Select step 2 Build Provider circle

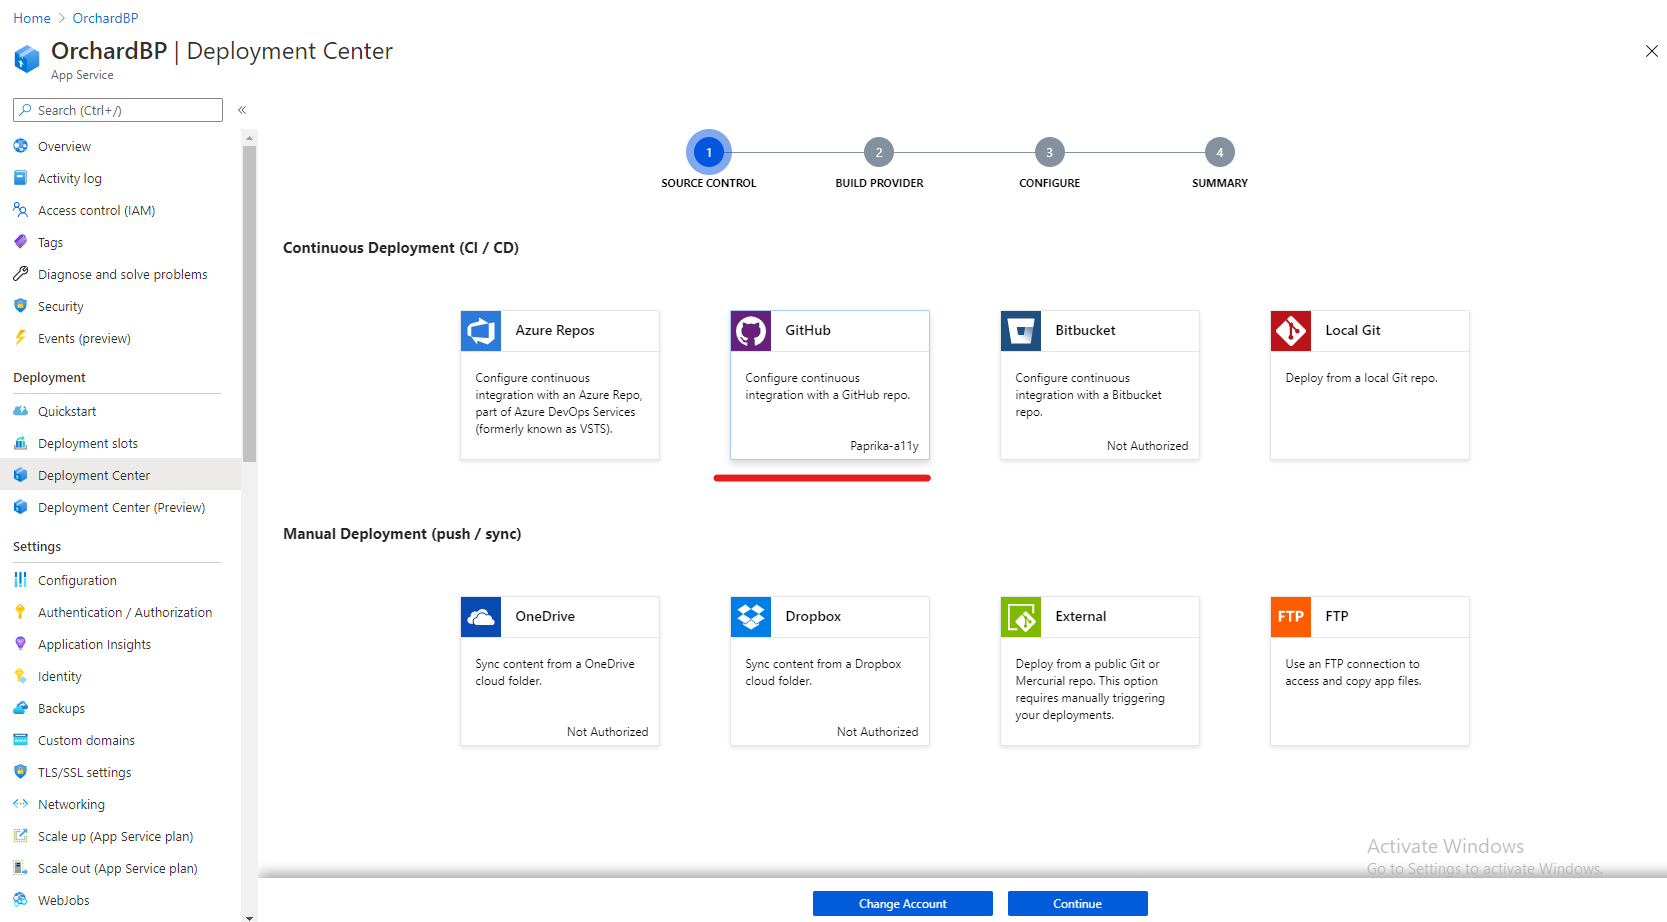(879, 153)
